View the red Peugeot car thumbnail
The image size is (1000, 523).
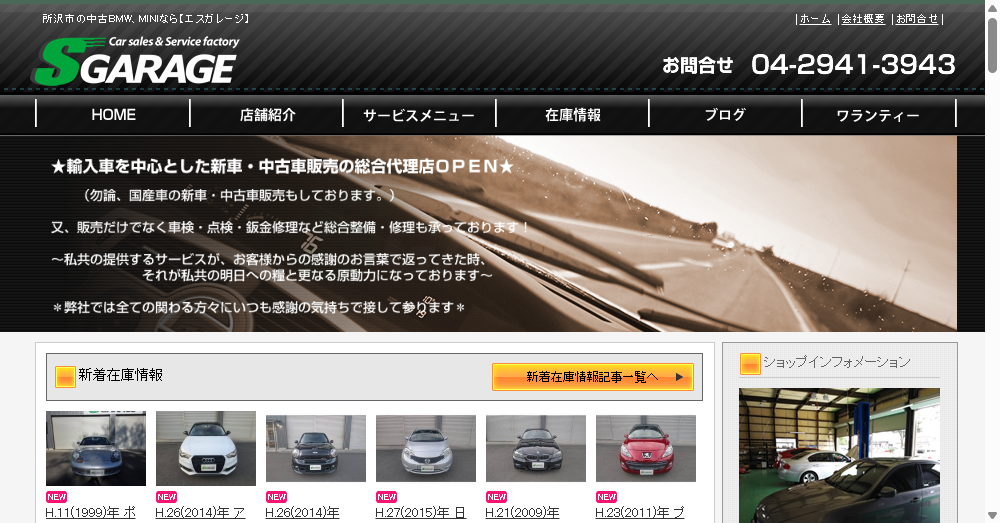point(646,449)
